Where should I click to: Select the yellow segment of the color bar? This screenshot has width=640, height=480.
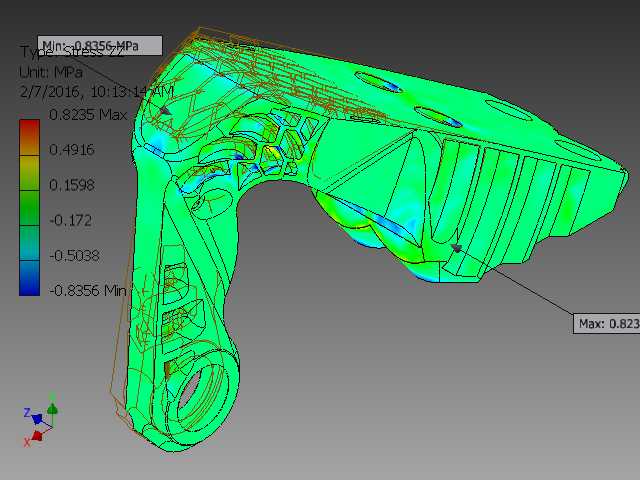pyautogui.click(x=29, y=173)
